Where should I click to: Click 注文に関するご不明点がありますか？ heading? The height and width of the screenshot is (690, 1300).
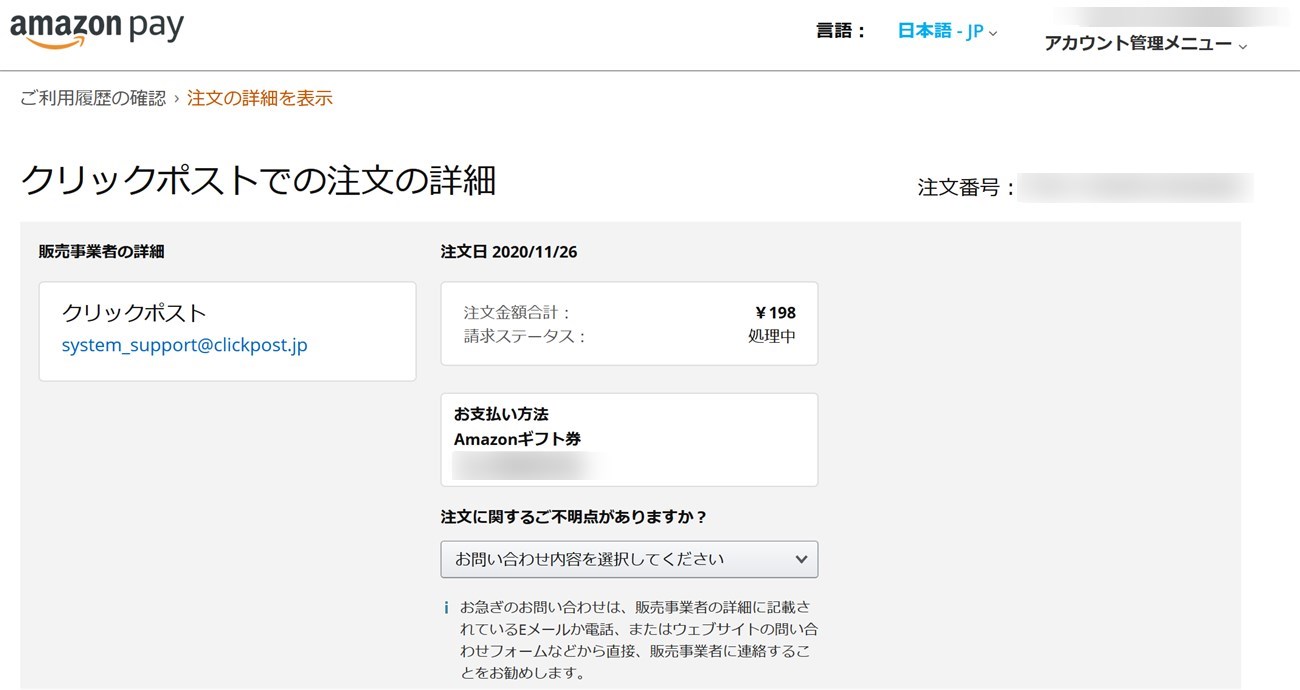574,517
